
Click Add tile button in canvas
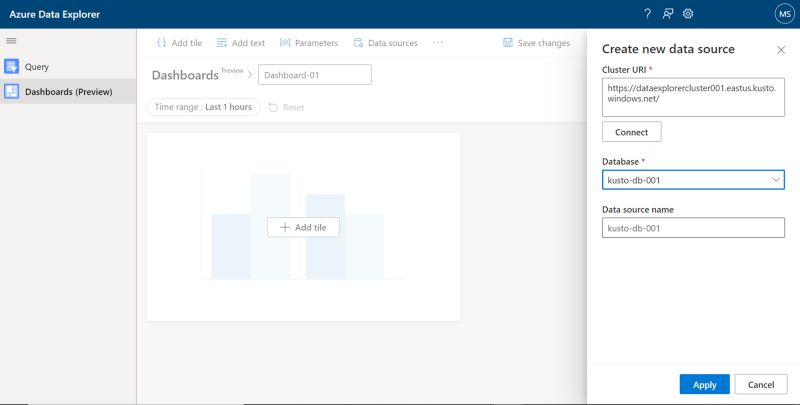pos(303,227)
